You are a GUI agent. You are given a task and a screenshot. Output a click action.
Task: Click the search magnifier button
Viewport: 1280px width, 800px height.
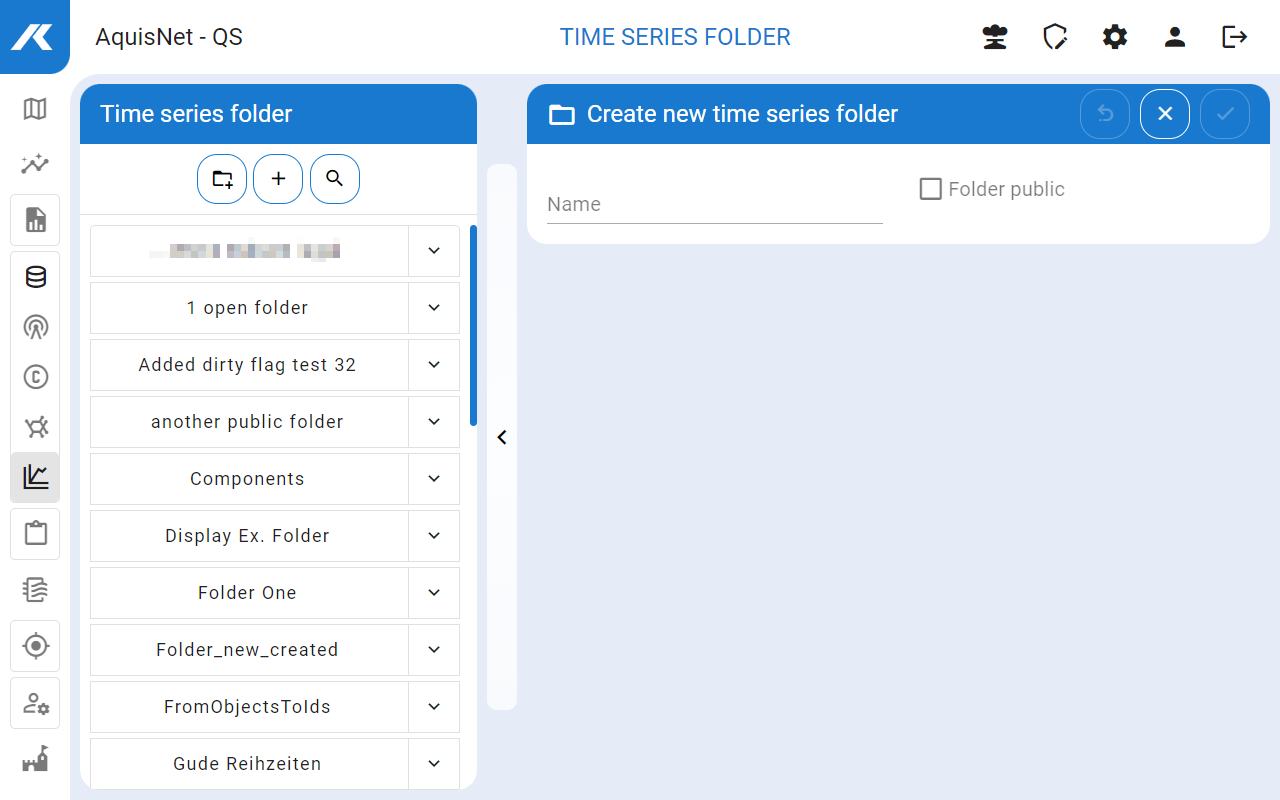point(335,179)
